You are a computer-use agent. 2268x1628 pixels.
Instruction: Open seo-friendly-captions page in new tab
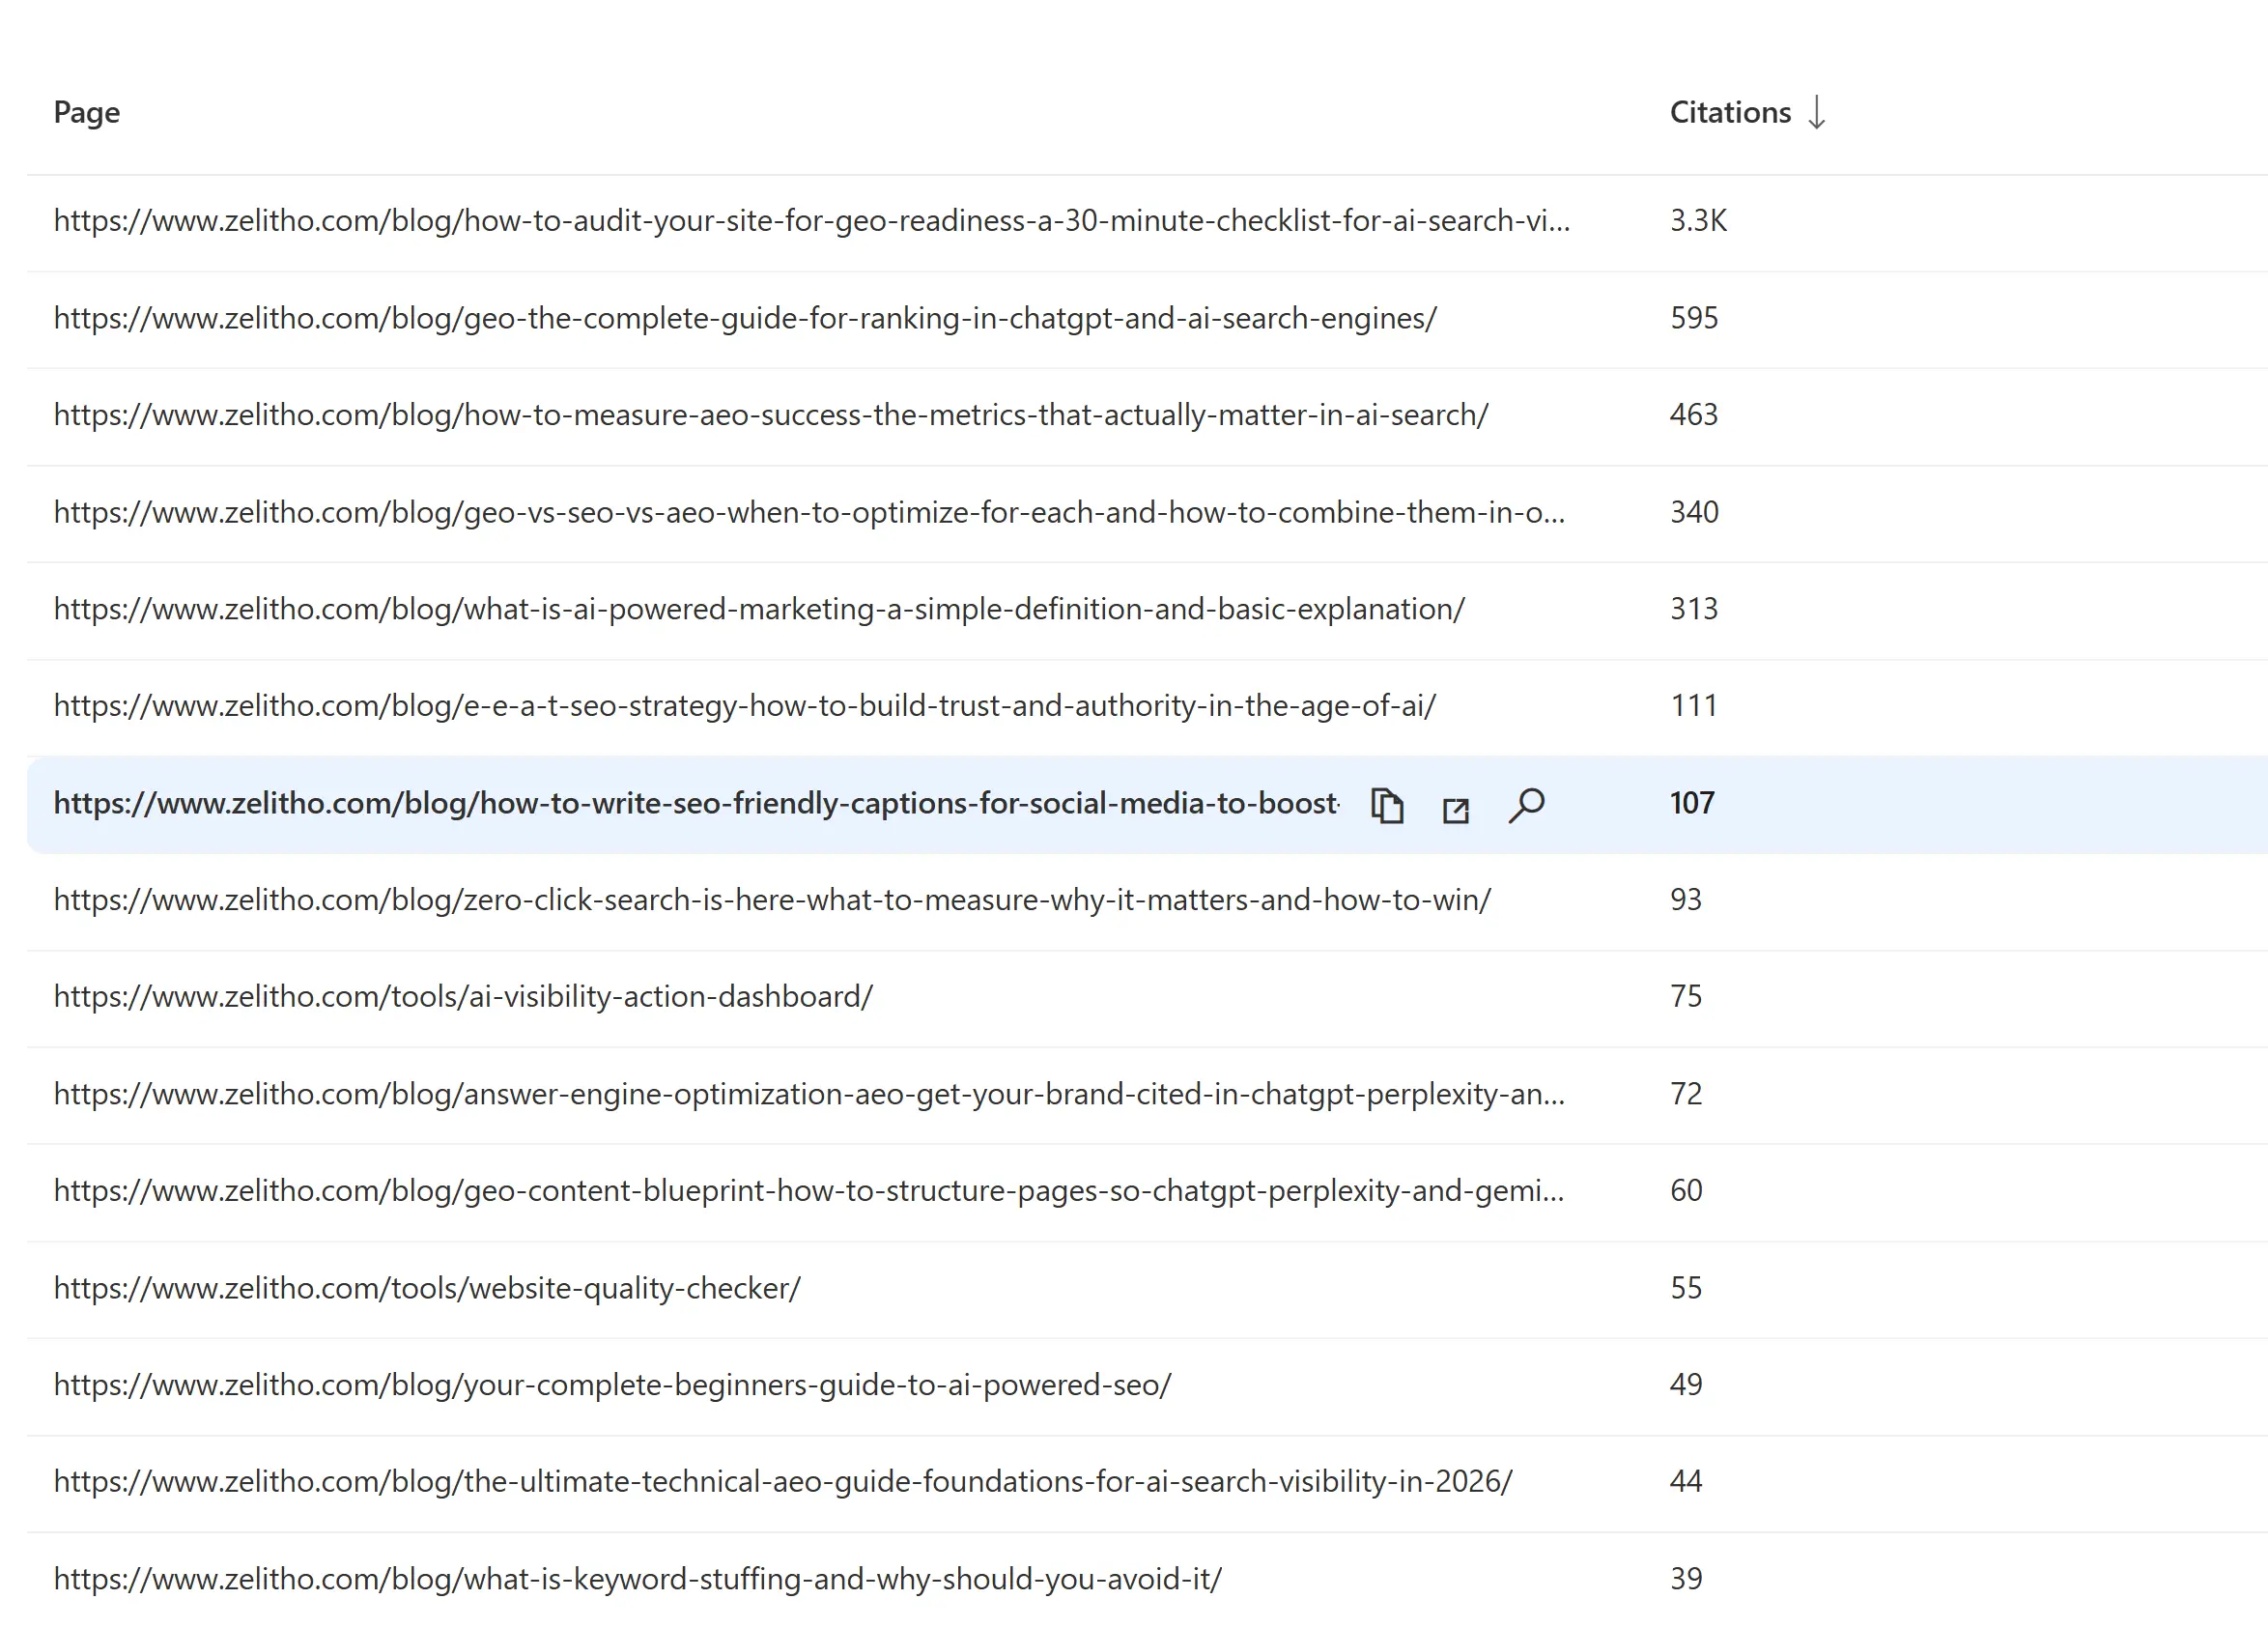1456,809
